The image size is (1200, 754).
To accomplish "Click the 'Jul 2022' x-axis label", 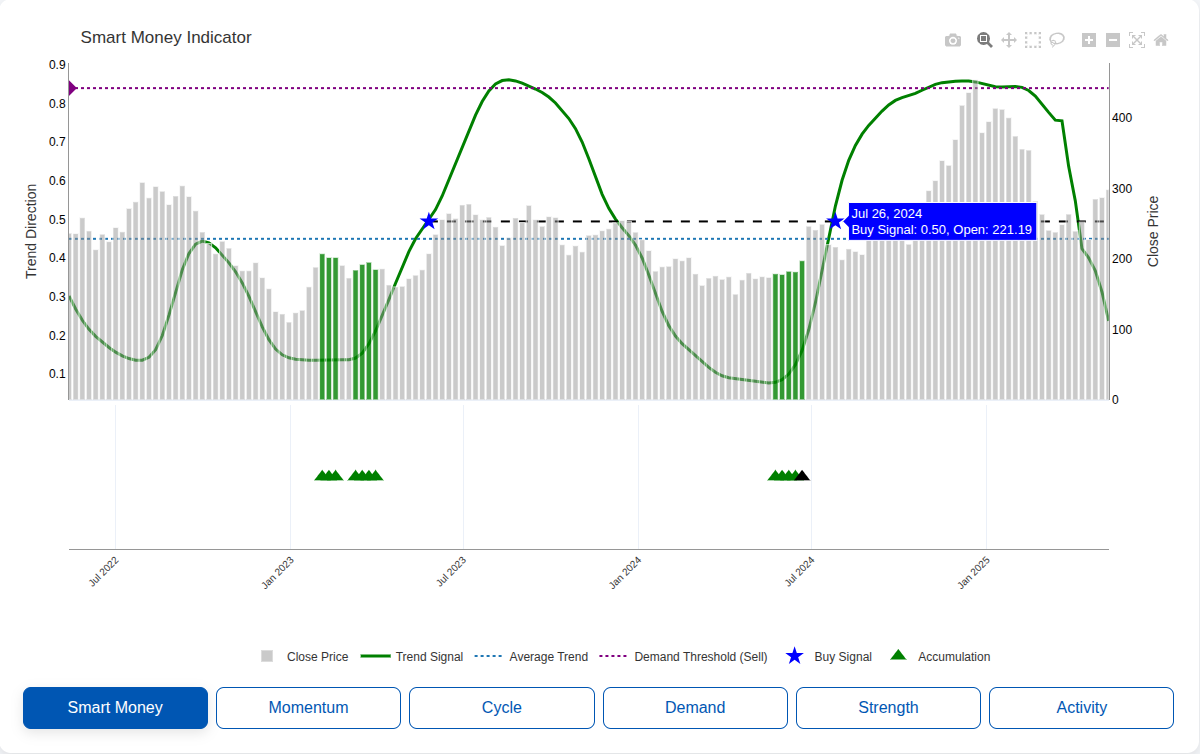I will point(104,570).
